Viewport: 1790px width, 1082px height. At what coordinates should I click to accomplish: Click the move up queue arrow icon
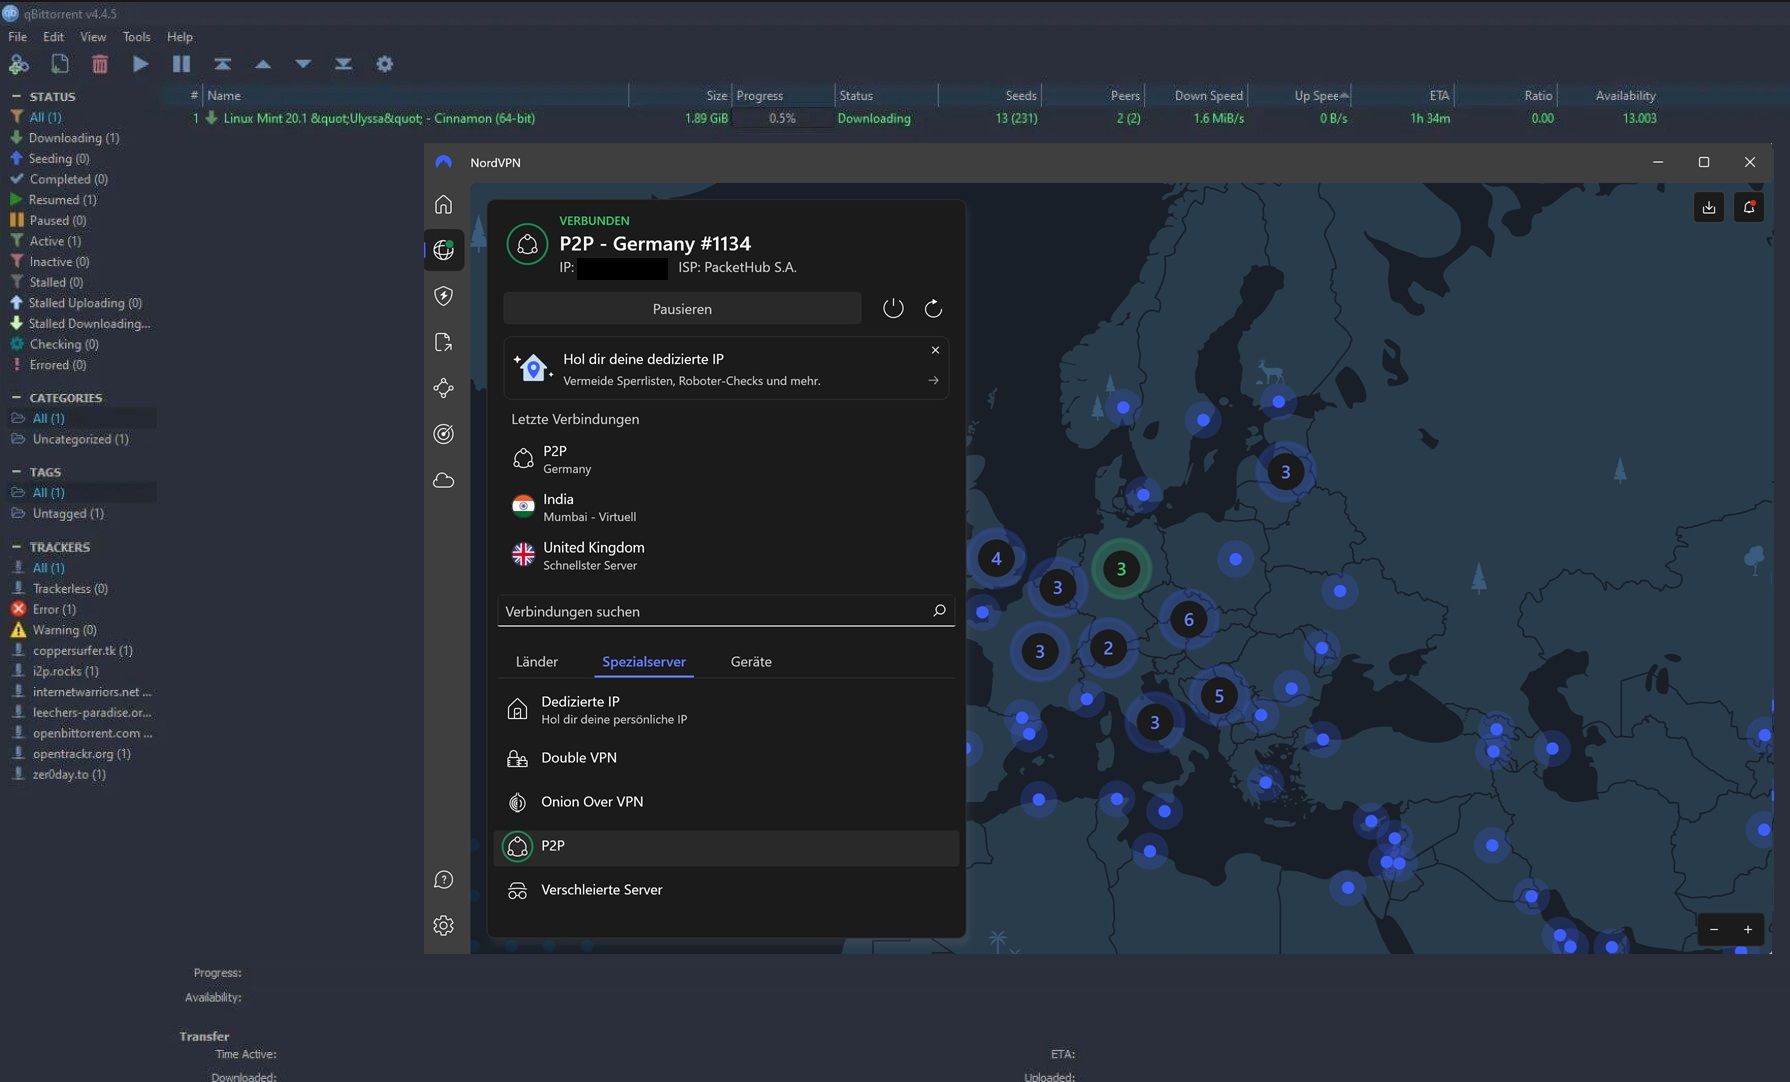click(263, 64)
